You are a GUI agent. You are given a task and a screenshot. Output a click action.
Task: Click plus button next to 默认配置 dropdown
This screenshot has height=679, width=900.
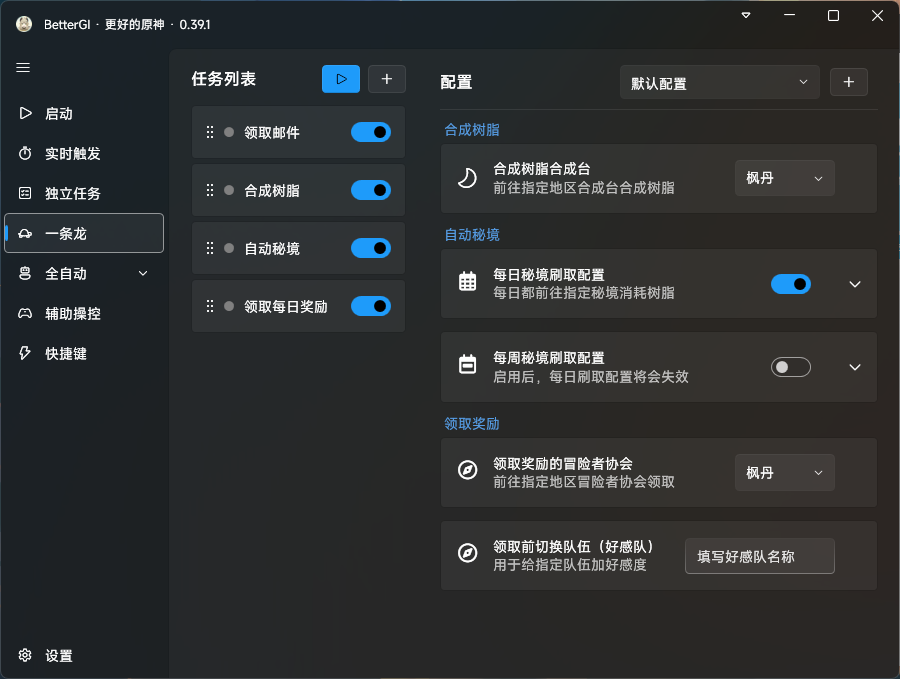point(849,82)
